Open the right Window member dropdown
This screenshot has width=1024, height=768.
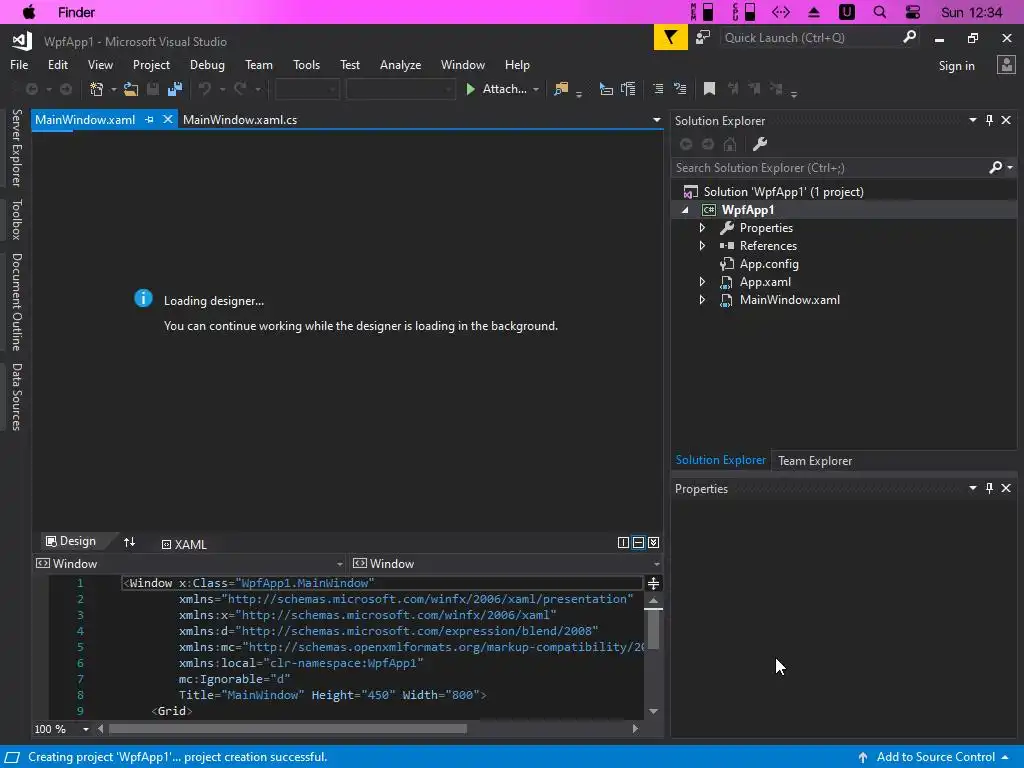click(x=656, y=564)
